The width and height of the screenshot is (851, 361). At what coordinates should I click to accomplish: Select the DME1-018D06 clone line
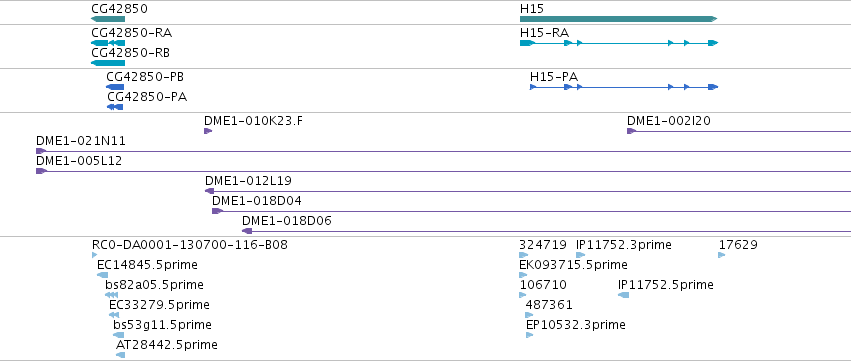point(546,231)
